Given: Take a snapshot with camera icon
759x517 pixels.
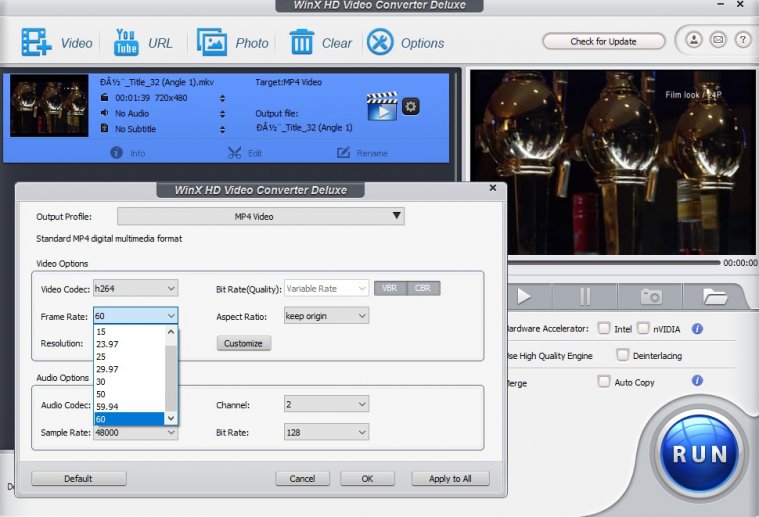Looking at the screenshot, I should coord(651,296).
